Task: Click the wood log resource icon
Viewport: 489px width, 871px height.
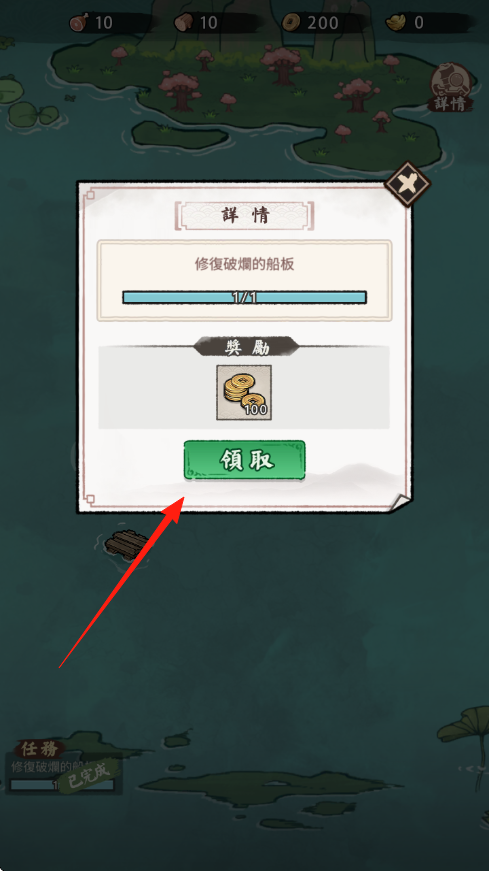Action: 183,23
